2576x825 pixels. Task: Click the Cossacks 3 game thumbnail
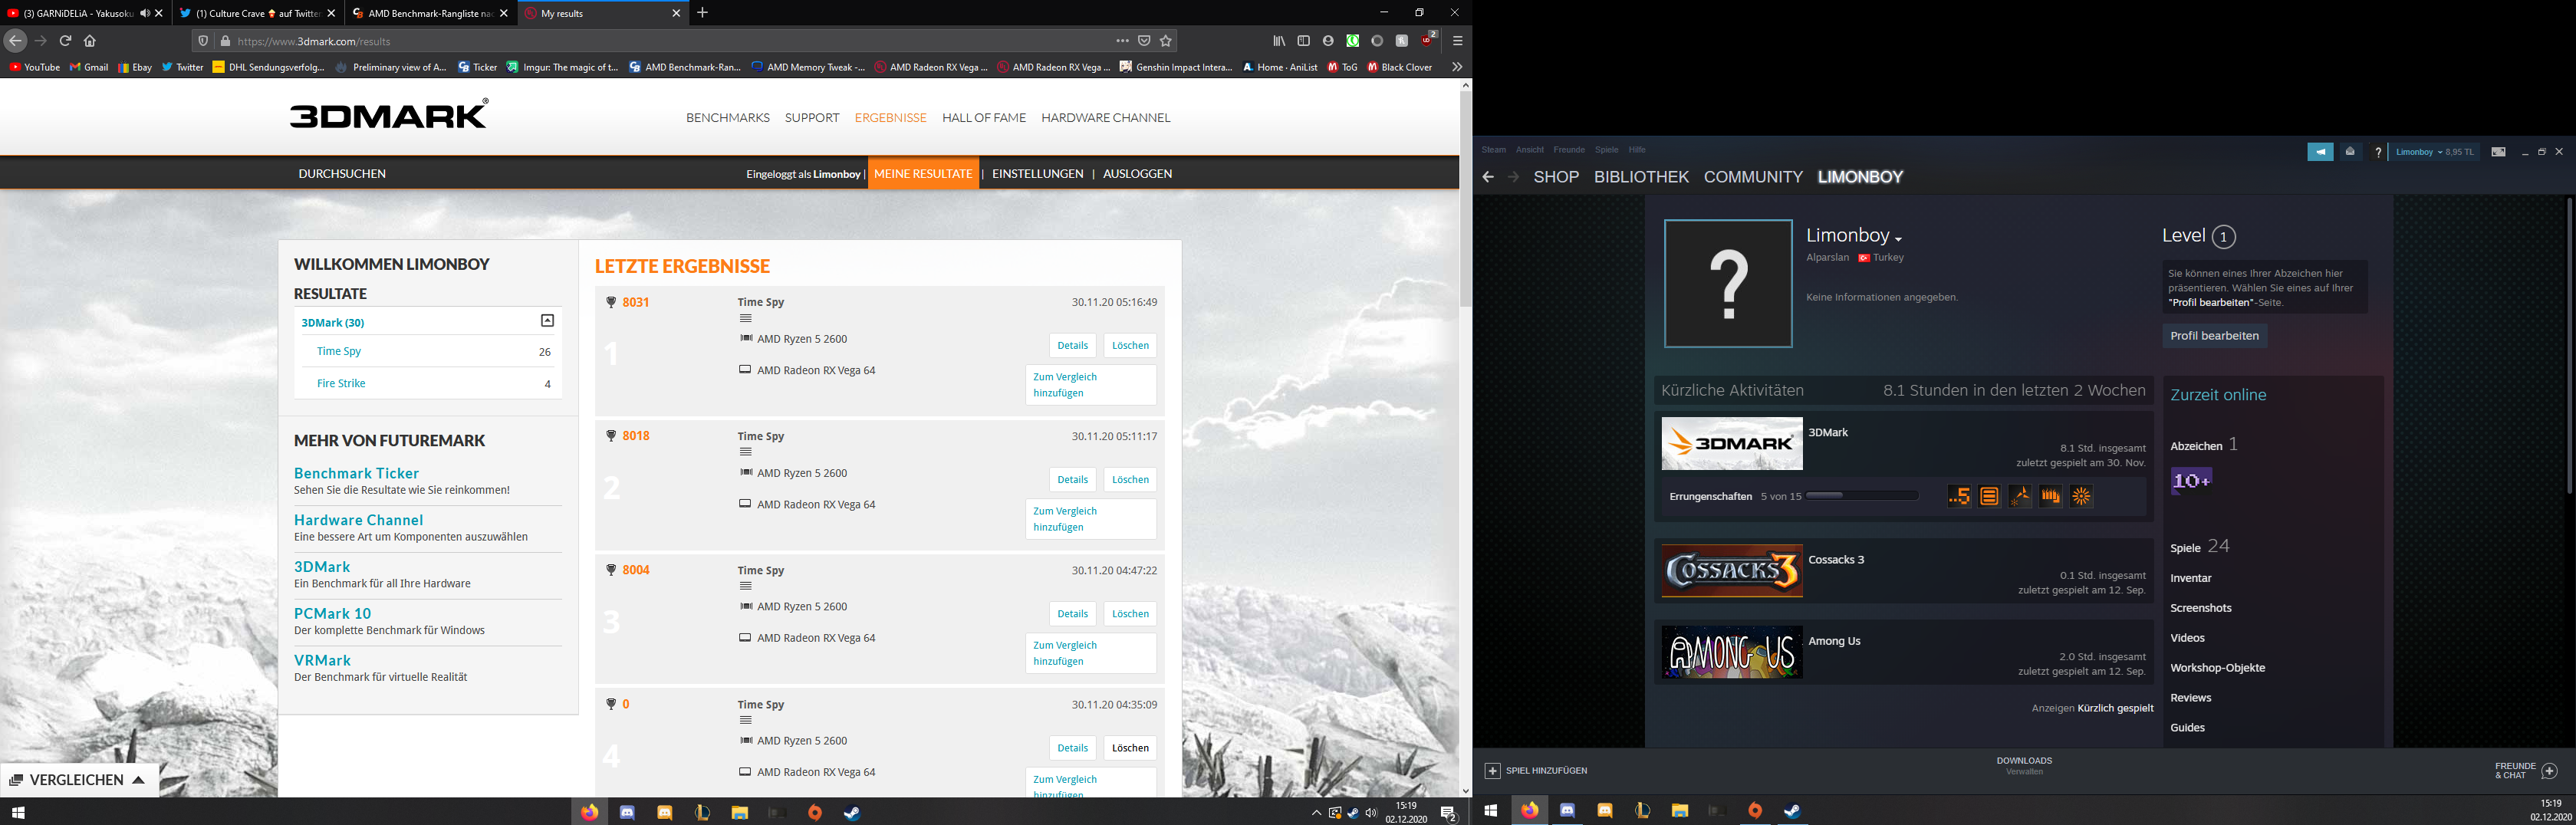pos(1732,571)
